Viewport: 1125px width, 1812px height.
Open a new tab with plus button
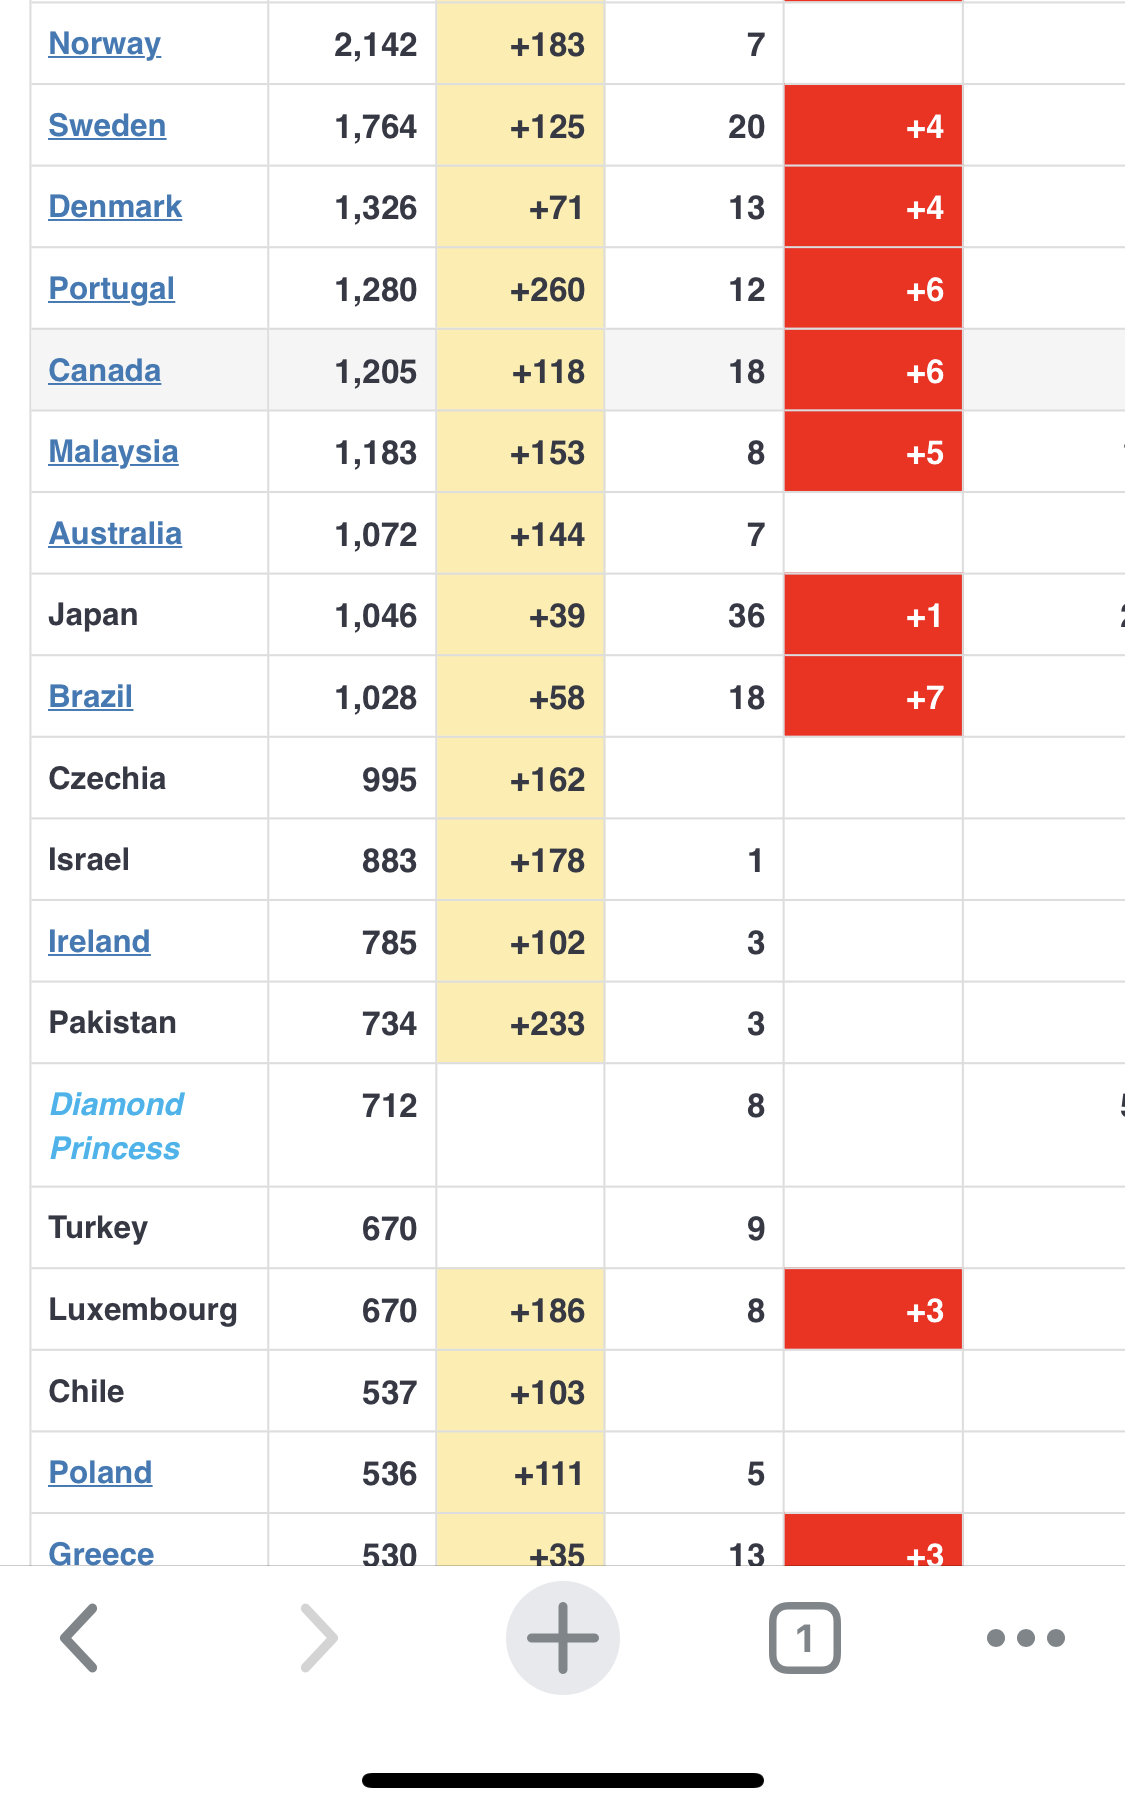pyautogui.click(x=562, y=1638)
